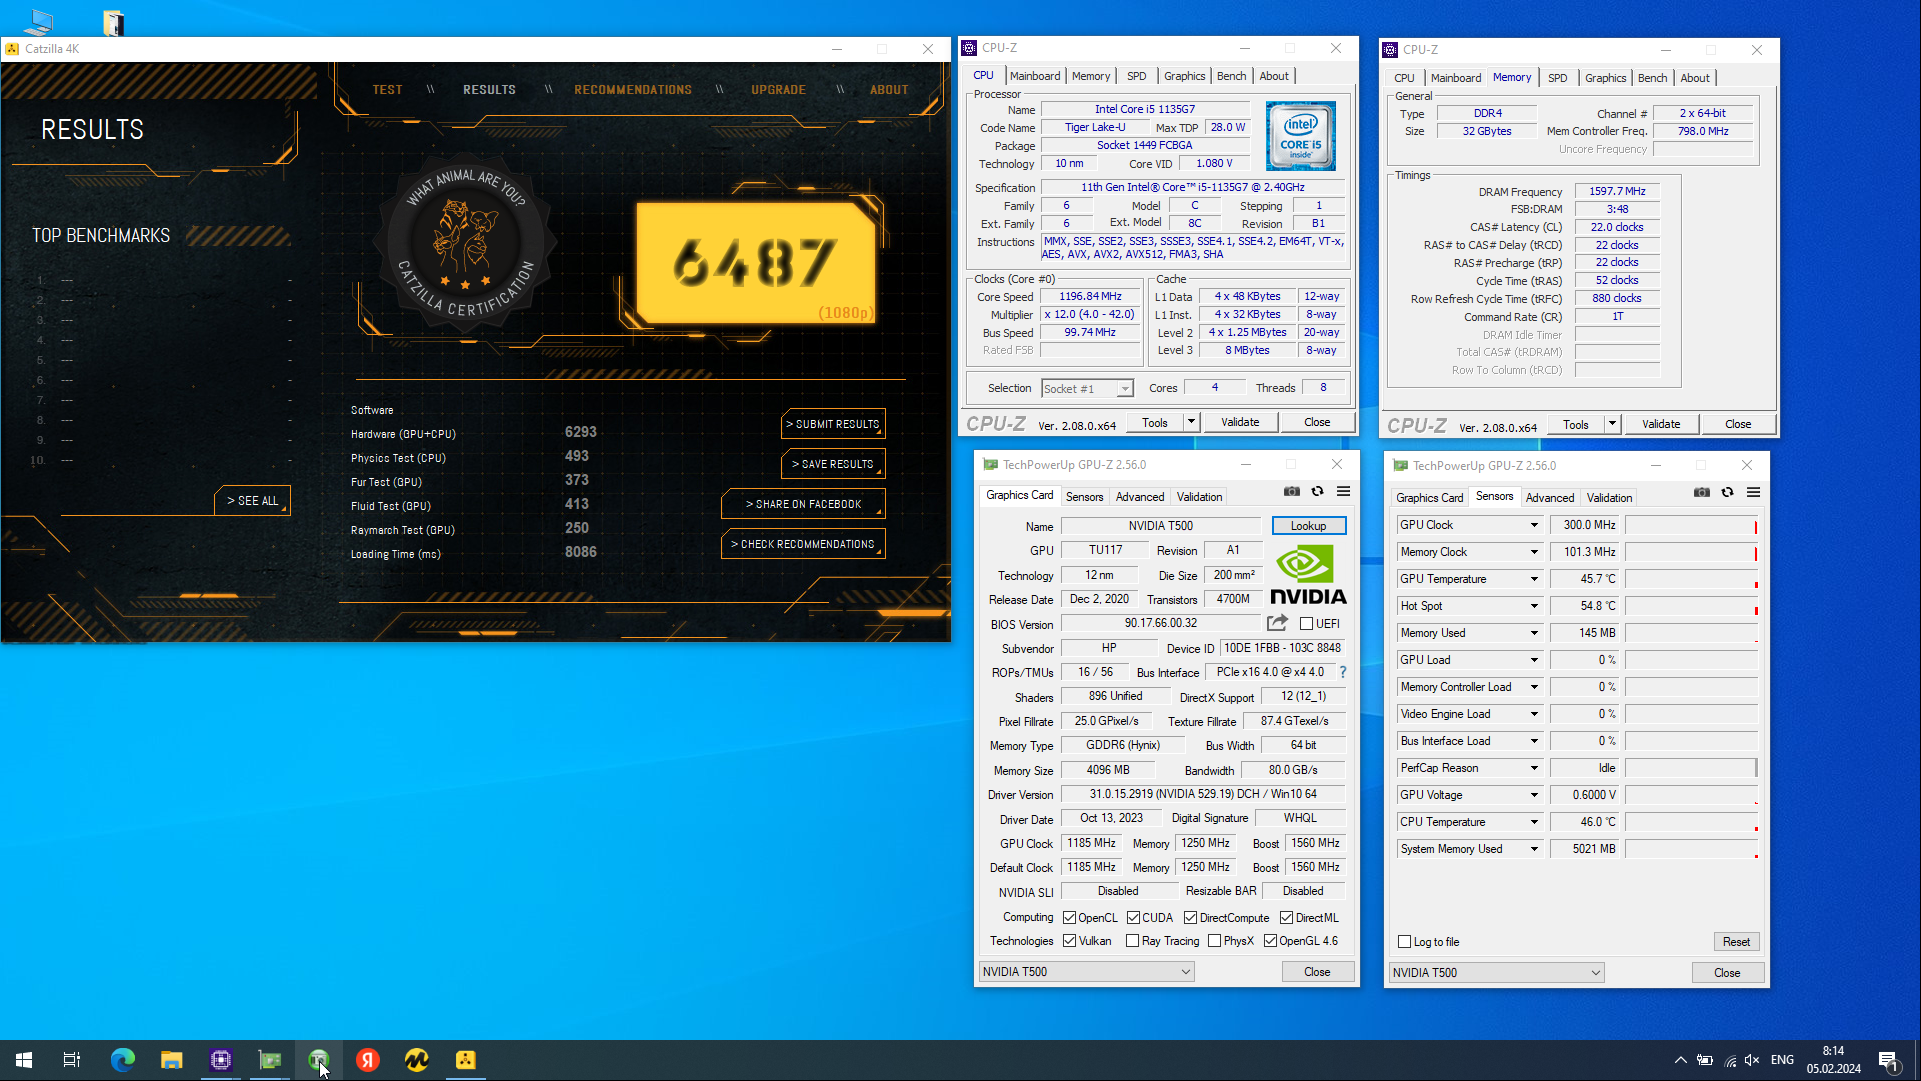Click the NVIDIA logo in GPU-Z
Image resolution: width=1921 pixels, height=1081 pixels.
coord(1308,575)
